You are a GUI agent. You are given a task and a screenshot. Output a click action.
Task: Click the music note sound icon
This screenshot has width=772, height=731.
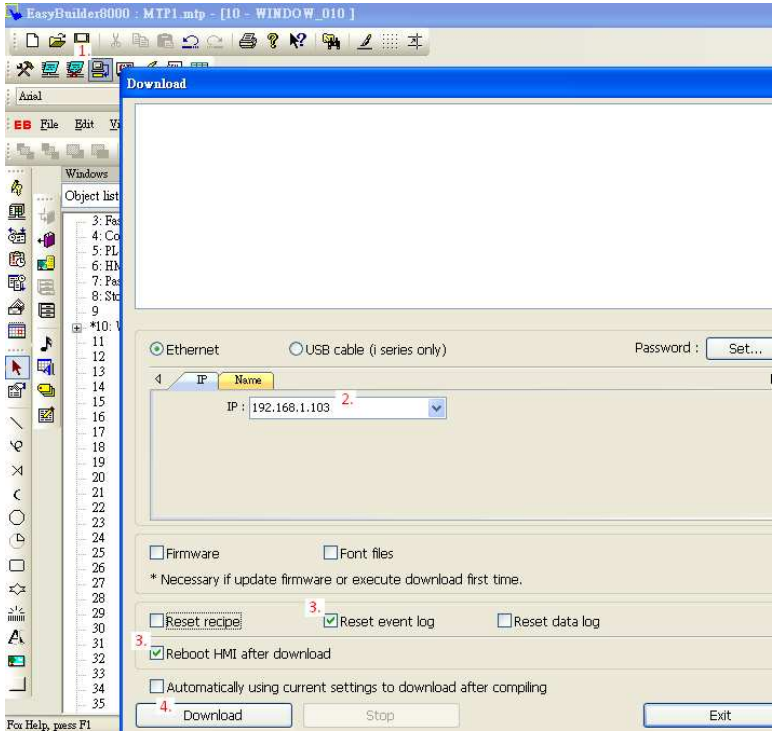pyautogui.click(x=46, y=344)
